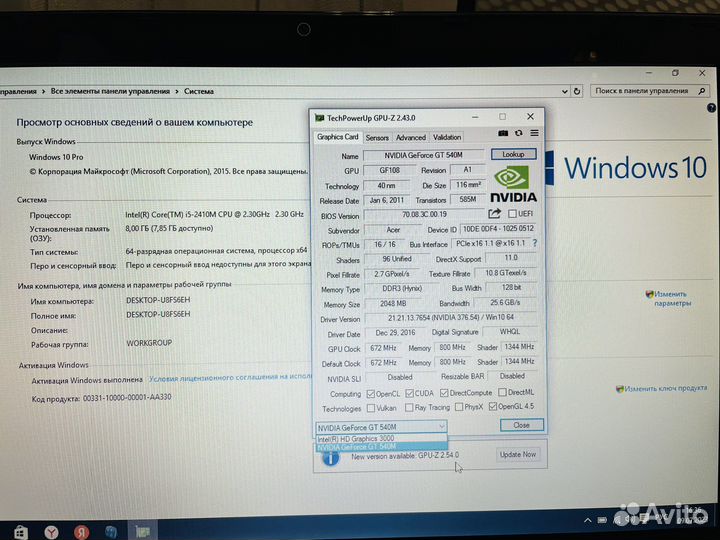Click the NVIDIA logo in GPU-Z
This screenshot has width=720, height=540.
(513, 184)
